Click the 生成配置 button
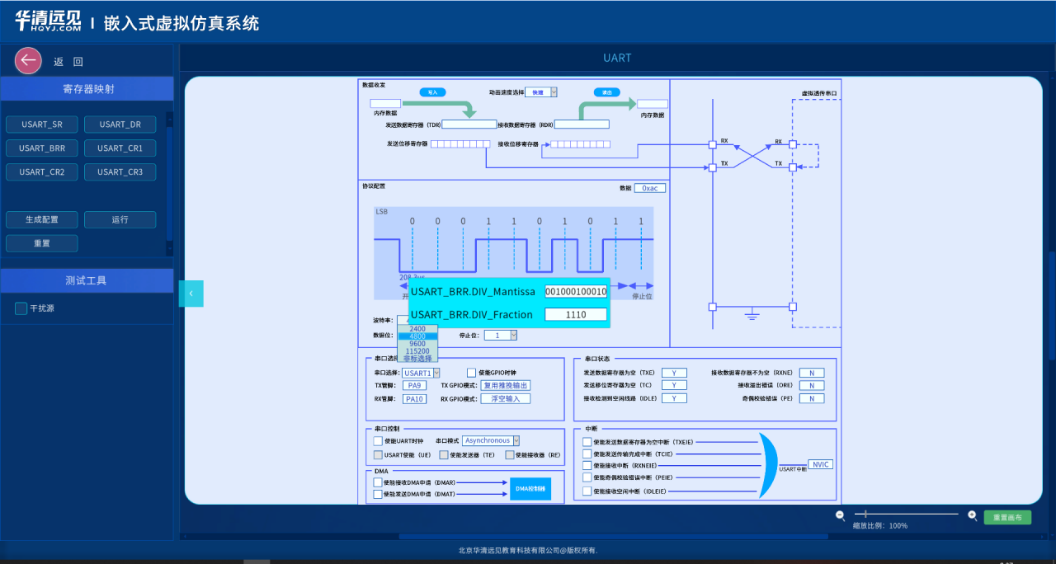The width and height of the screenshot is (1056, 565). point(42,220)
